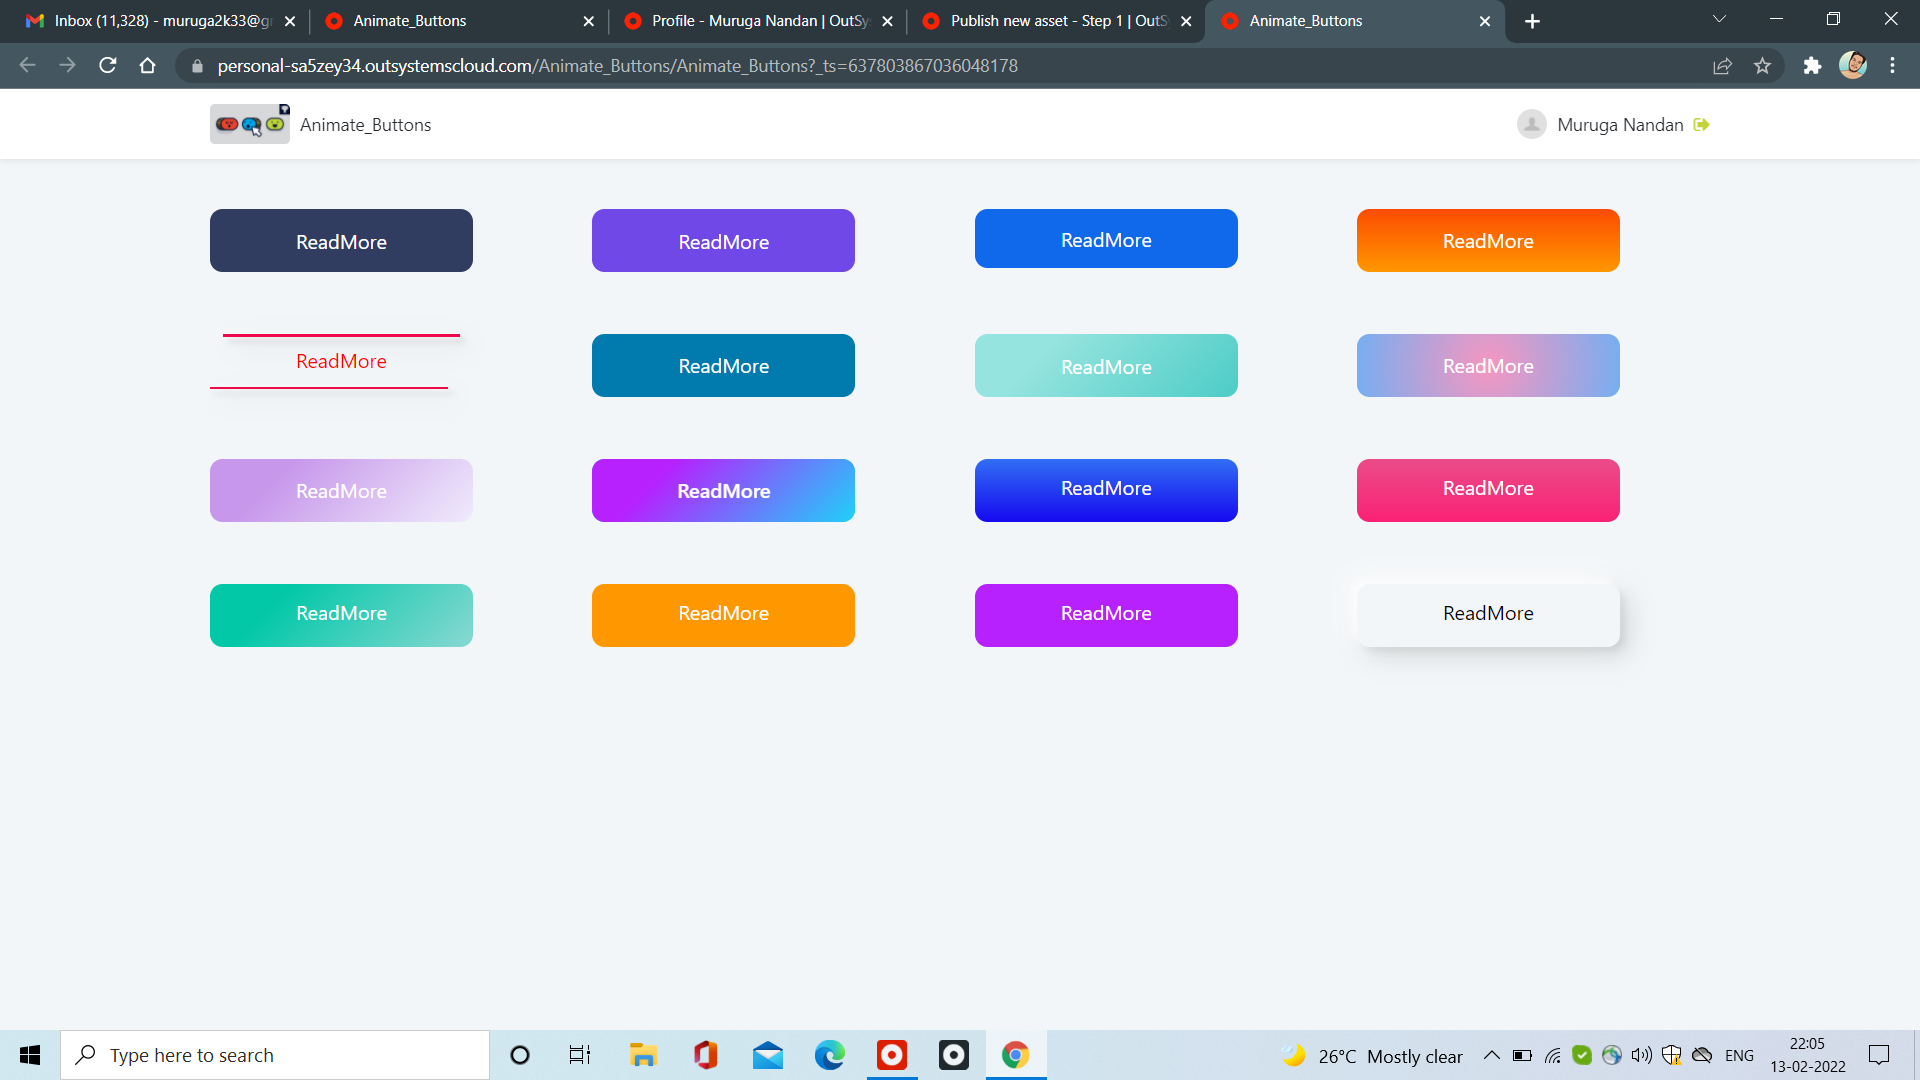
Task: Open the ENG language selector
Action: 1739,1056
